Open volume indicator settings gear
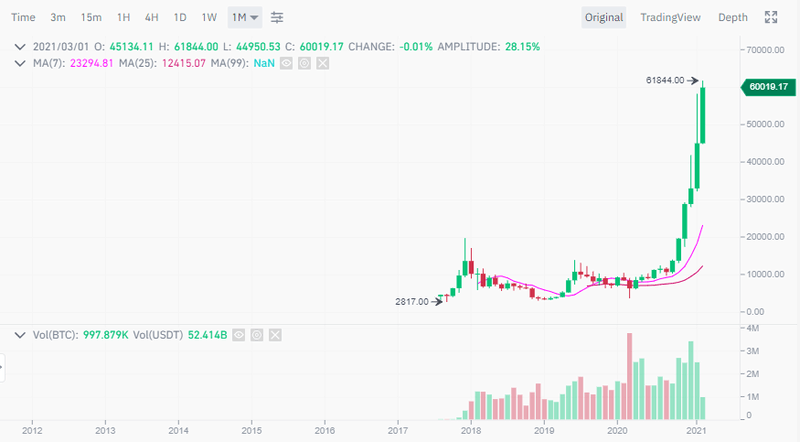This screenshot has height=442, width=800. 257,335
